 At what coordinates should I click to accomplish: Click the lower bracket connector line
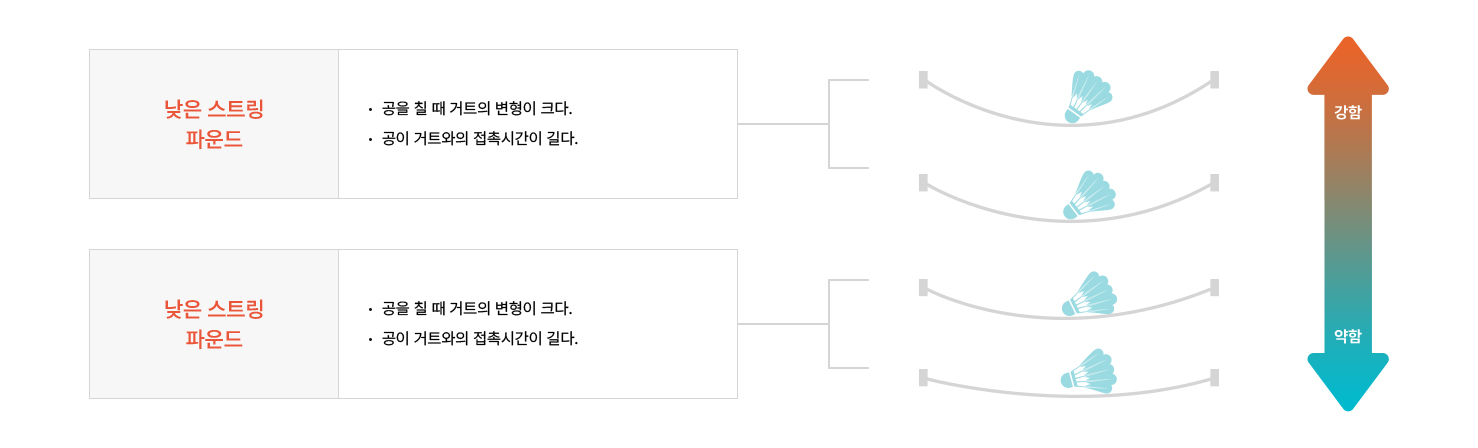[x=829, y=324]
